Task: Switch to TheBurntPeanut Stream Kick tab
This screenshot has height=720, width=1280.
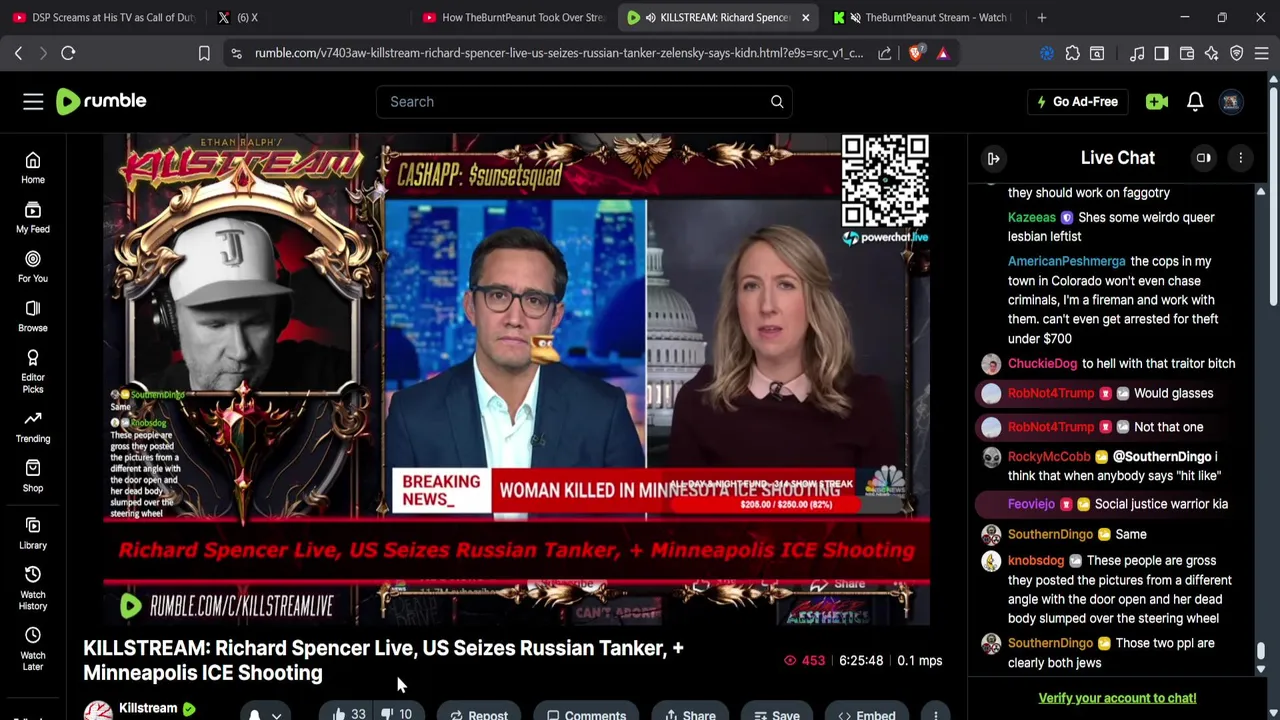Action: [x=925, y=17]
